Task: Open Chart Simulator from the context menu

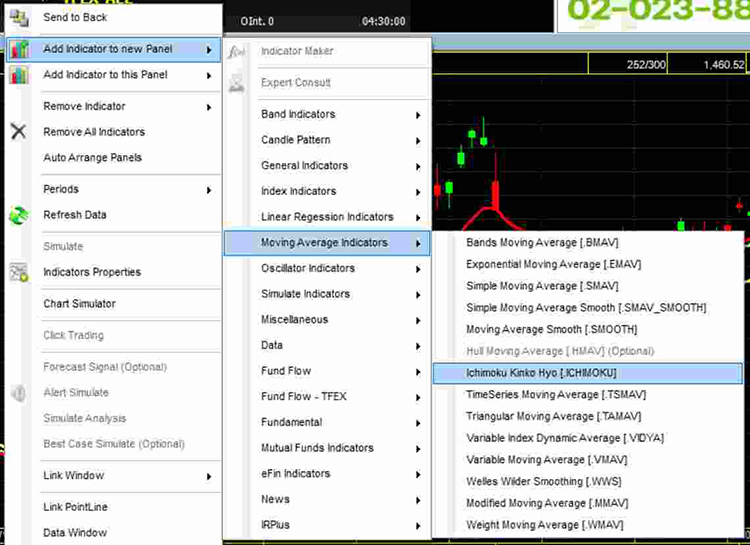Action: (x=79, y=304)
